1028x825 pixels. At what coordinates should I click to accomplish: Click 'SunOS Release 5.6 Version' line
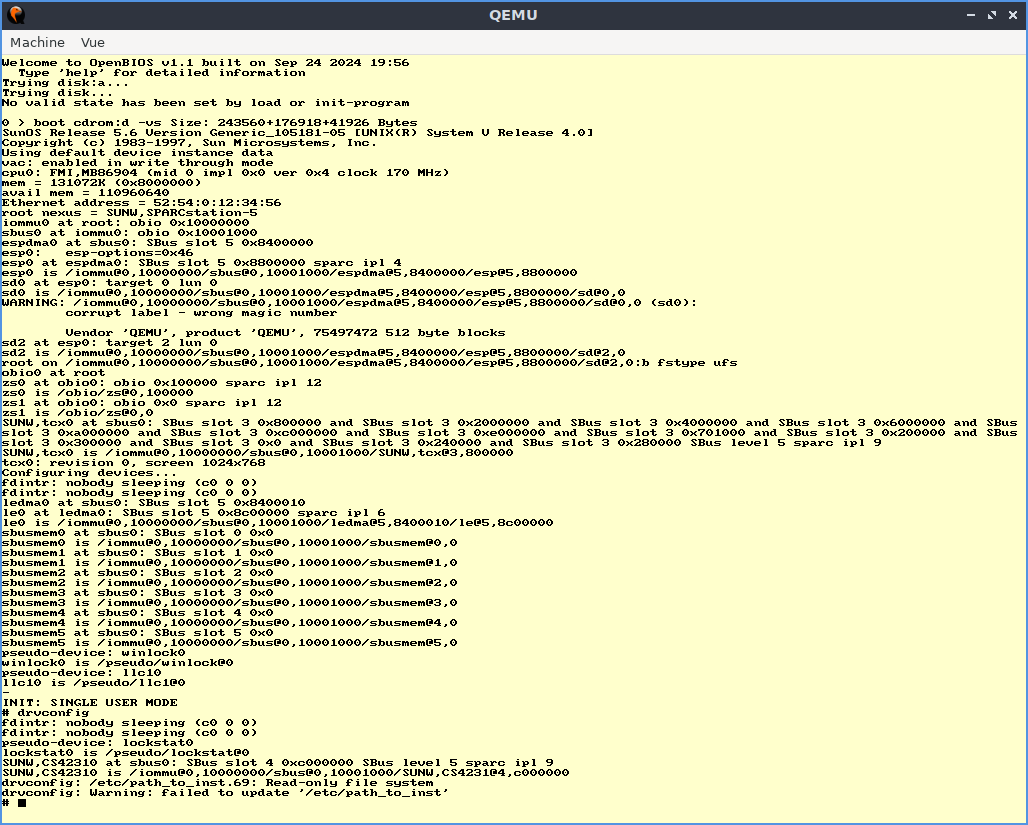(298, 132)
